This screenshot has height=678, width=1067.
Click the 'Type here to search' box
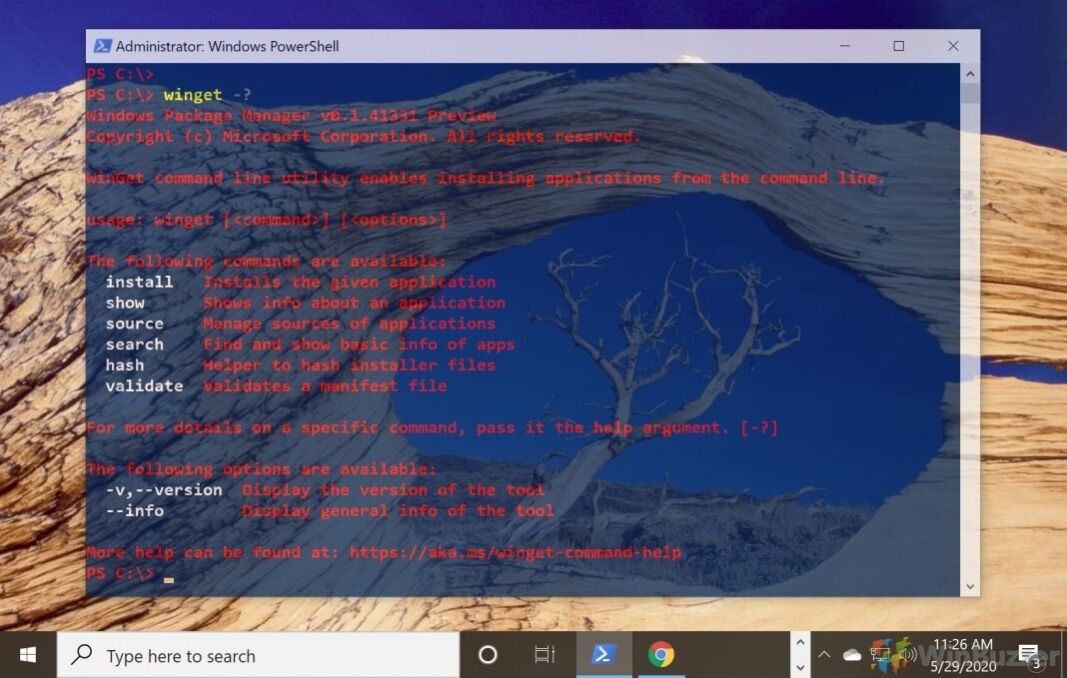tap(259, 655)
